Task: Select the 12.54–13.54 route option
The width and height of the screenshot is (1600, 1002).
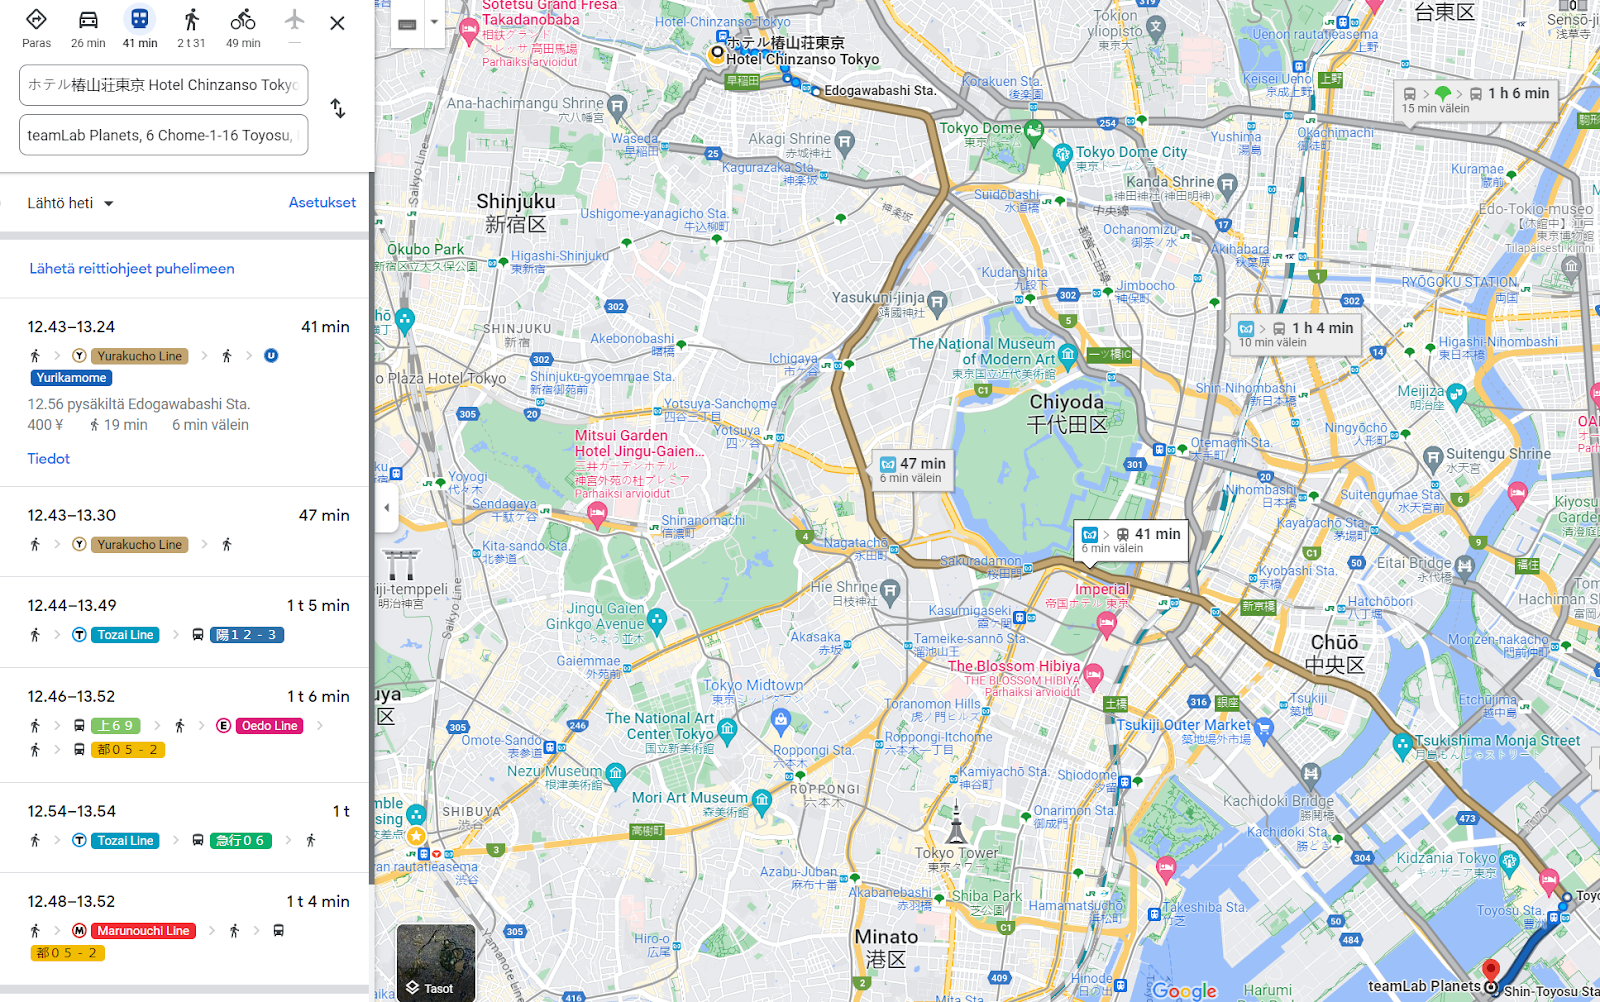Action: pyautogui.click(x=185, y=828)
